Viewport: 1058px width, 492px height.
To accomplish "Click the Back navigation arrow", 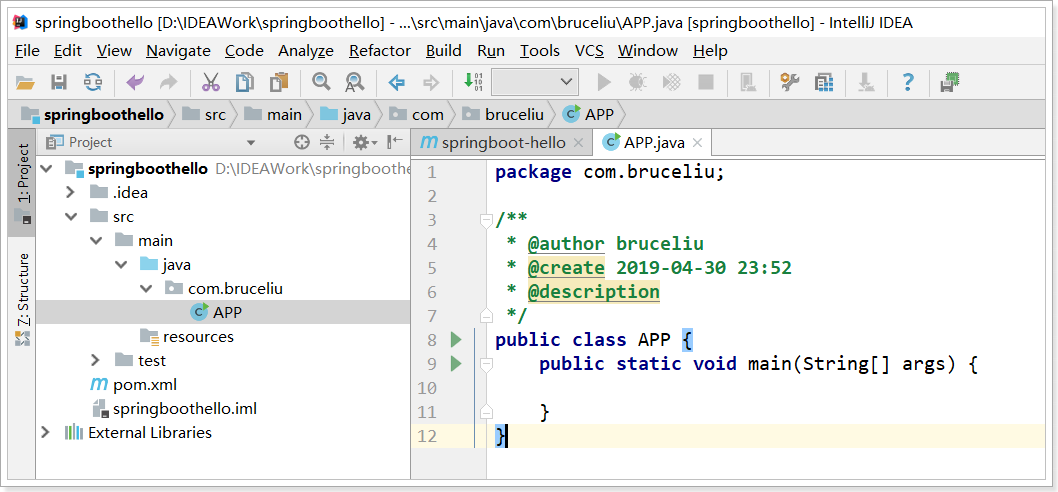I will point(397,83).
